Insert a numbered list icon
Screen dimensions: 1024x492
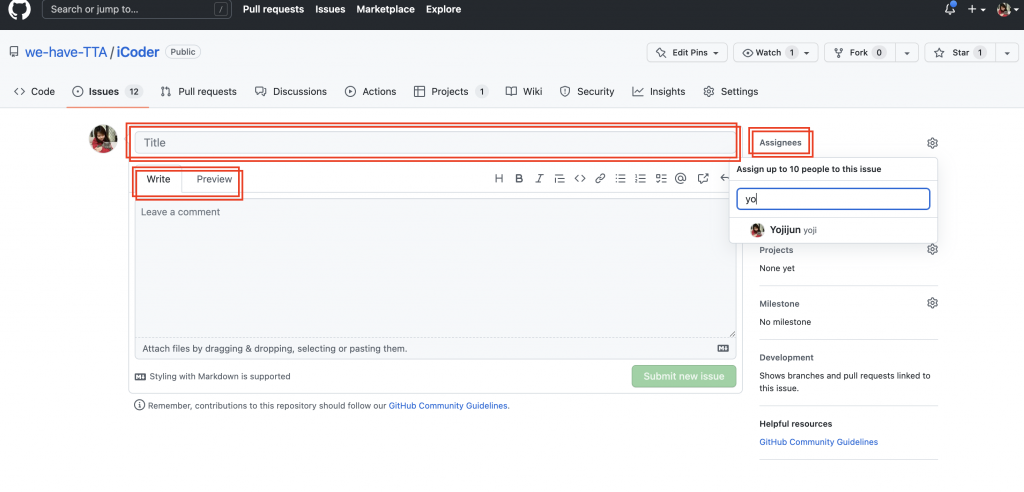641,178
